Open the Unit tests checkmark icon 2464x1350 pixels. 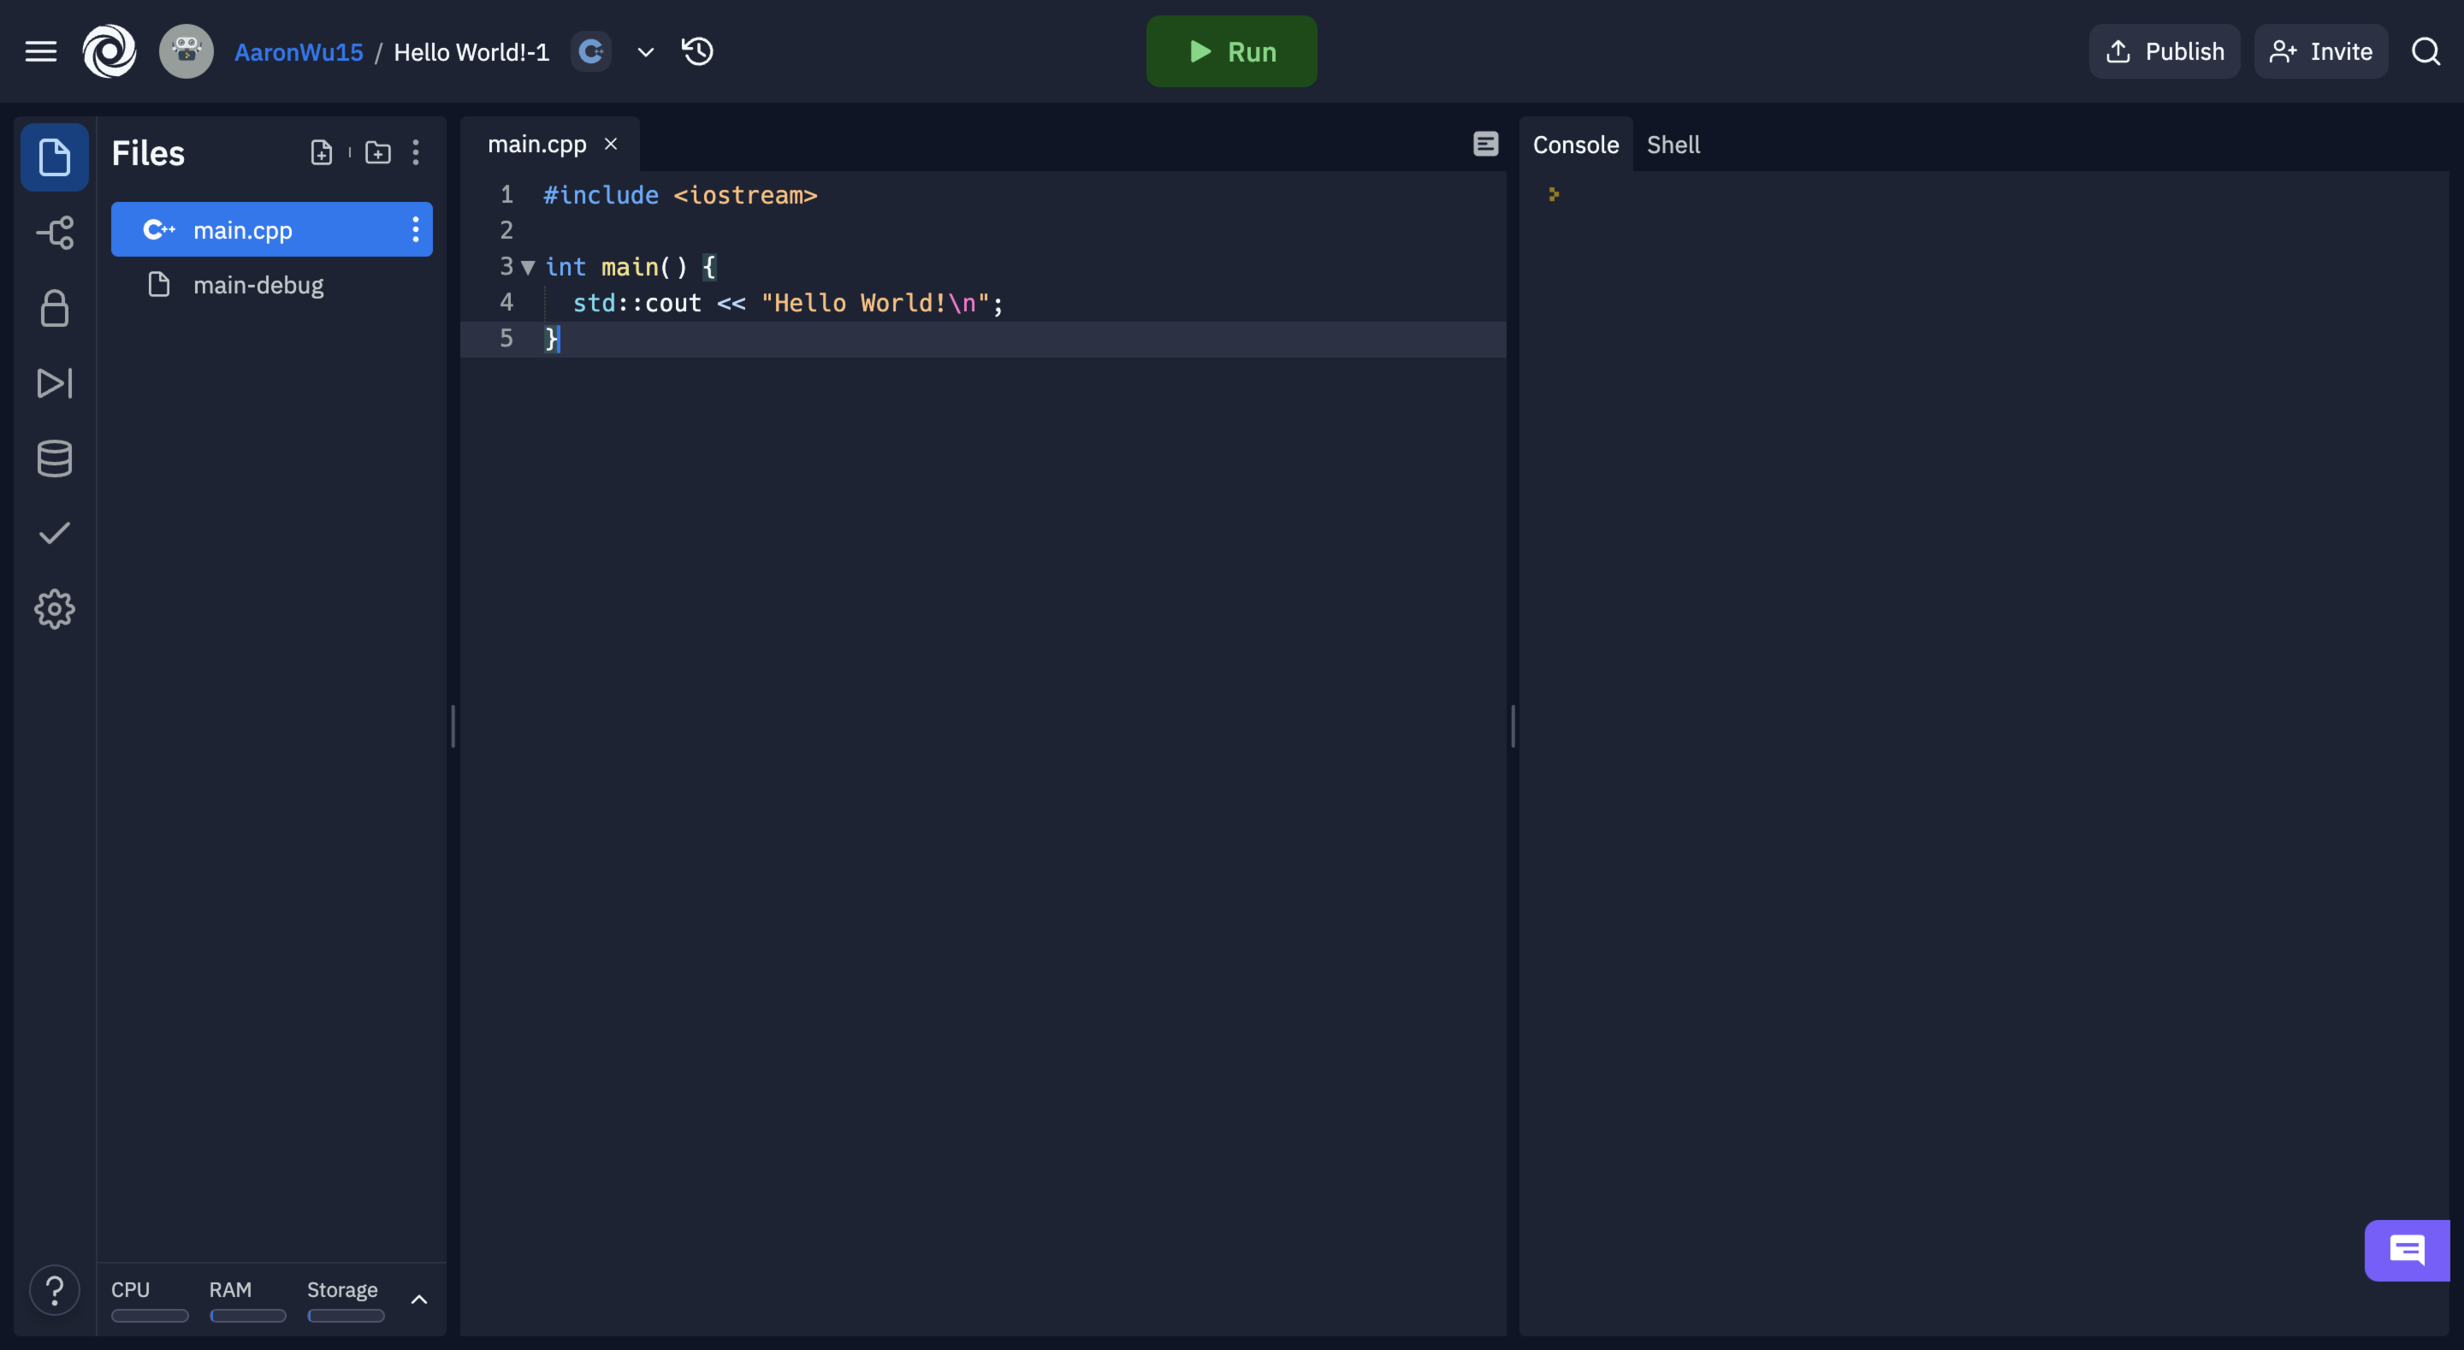[55, 533]
